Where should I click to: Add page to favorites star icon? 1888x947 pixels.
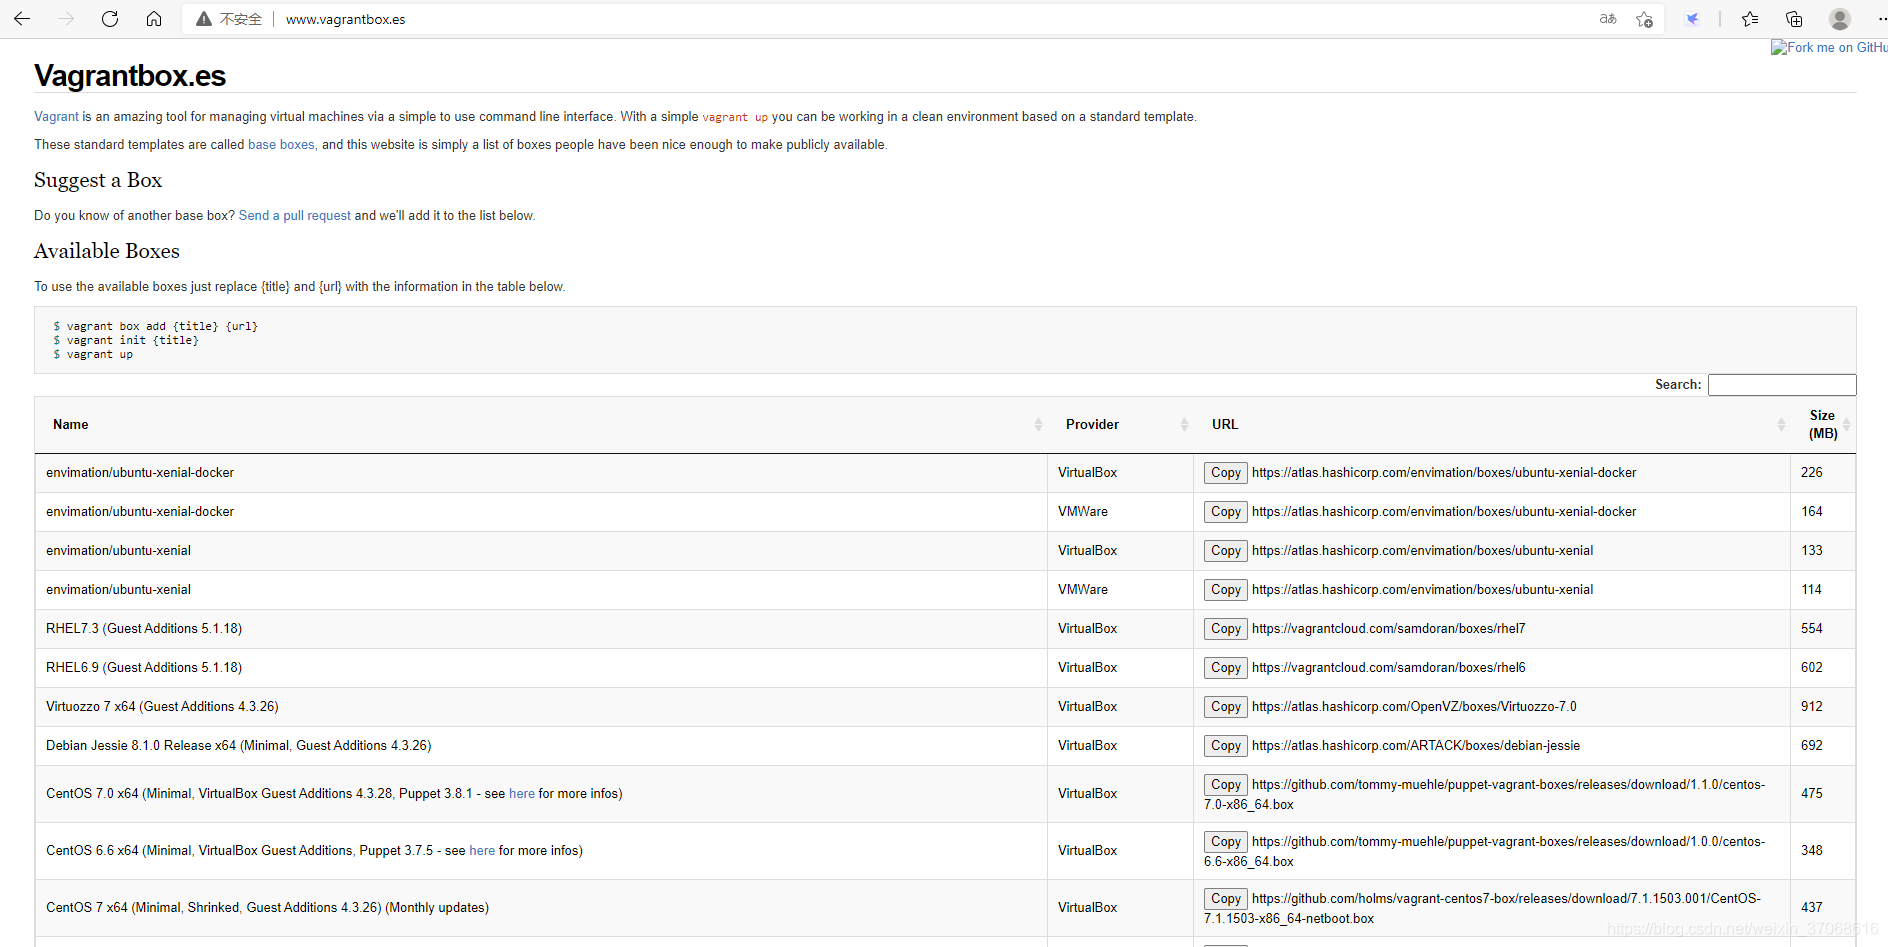coord(1644,19)
